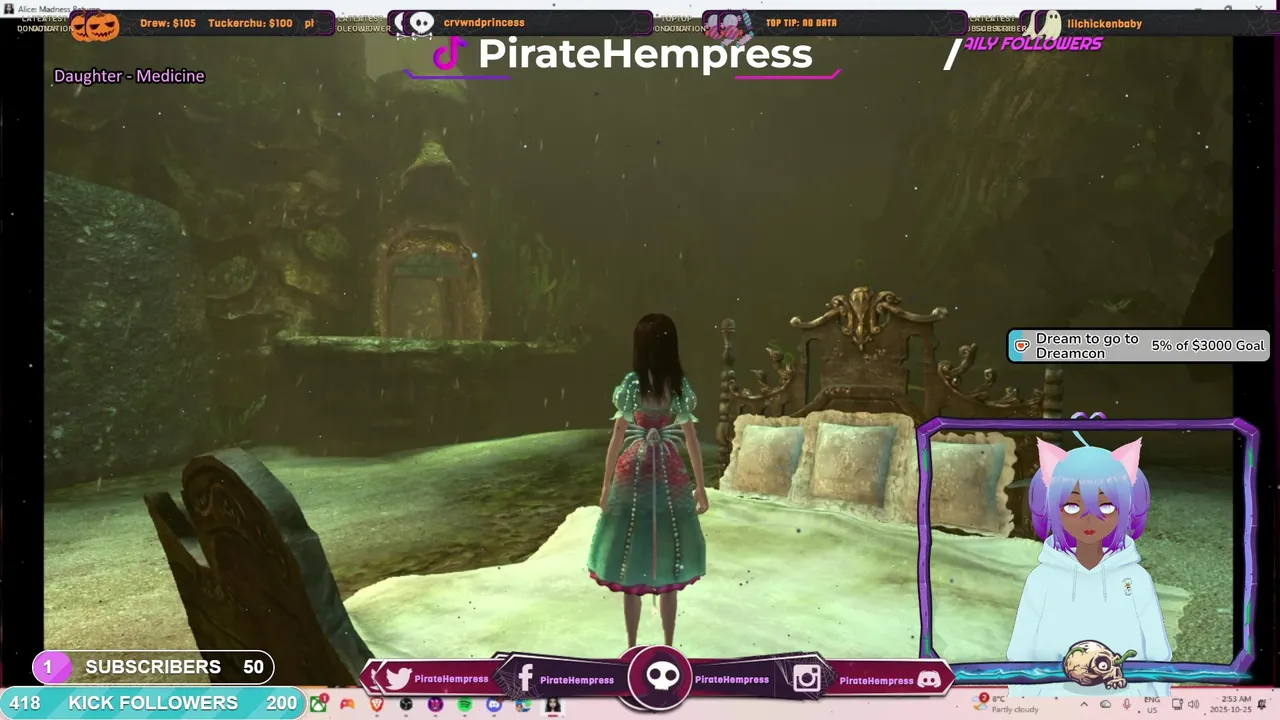Click the 'Daughter - Medicine' song label
The image size is (1280, 720).
(x=129, y=76)
